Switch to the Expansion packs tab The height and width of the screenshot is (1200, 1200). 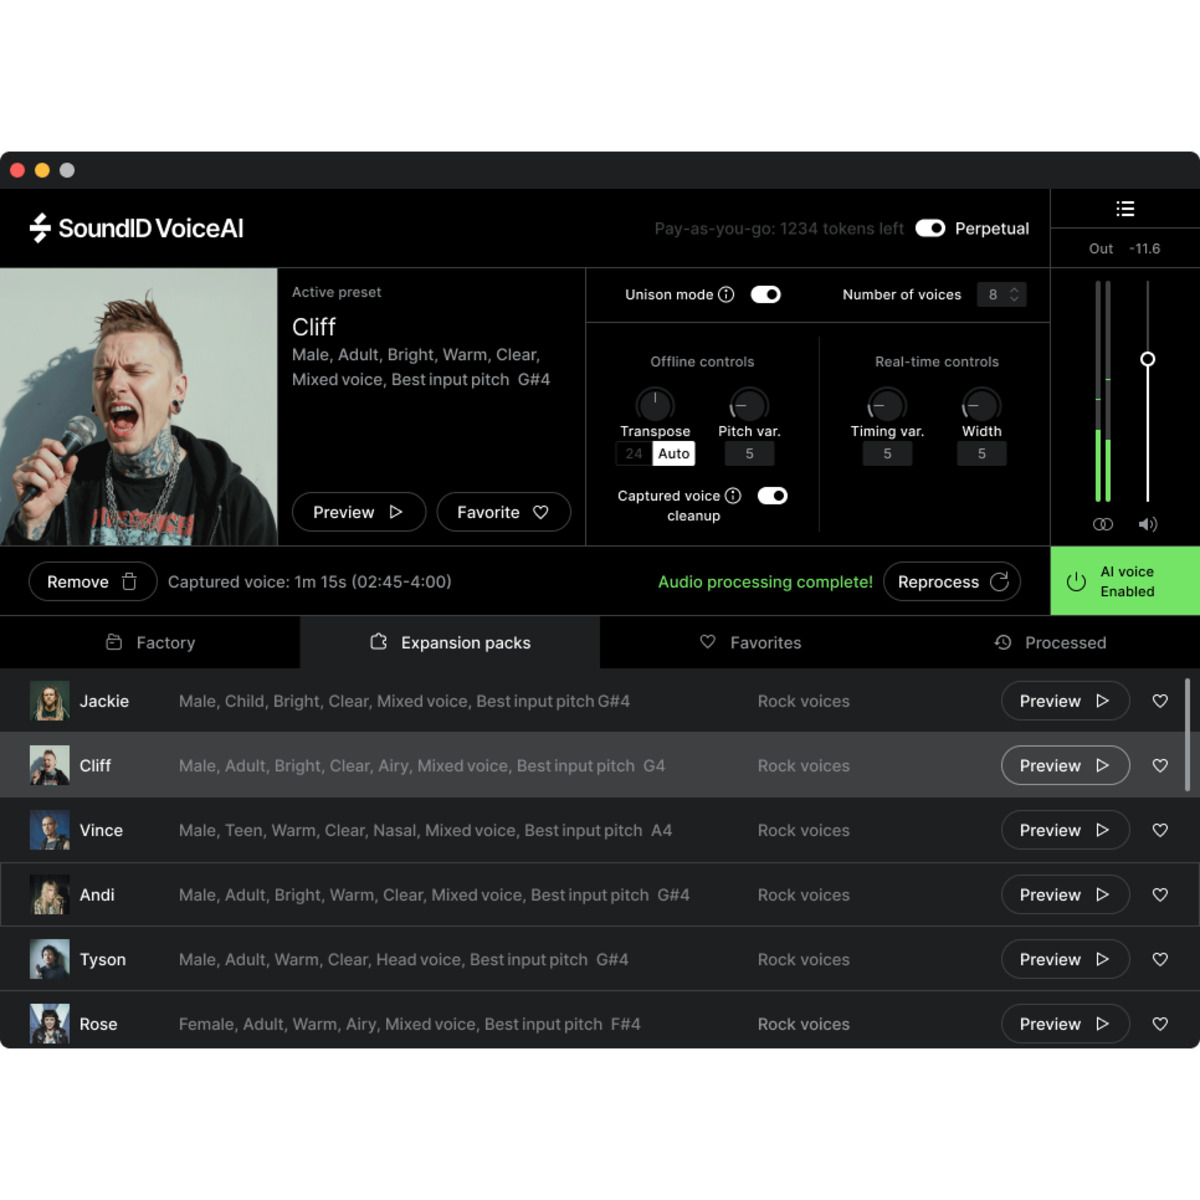[450, 642]
